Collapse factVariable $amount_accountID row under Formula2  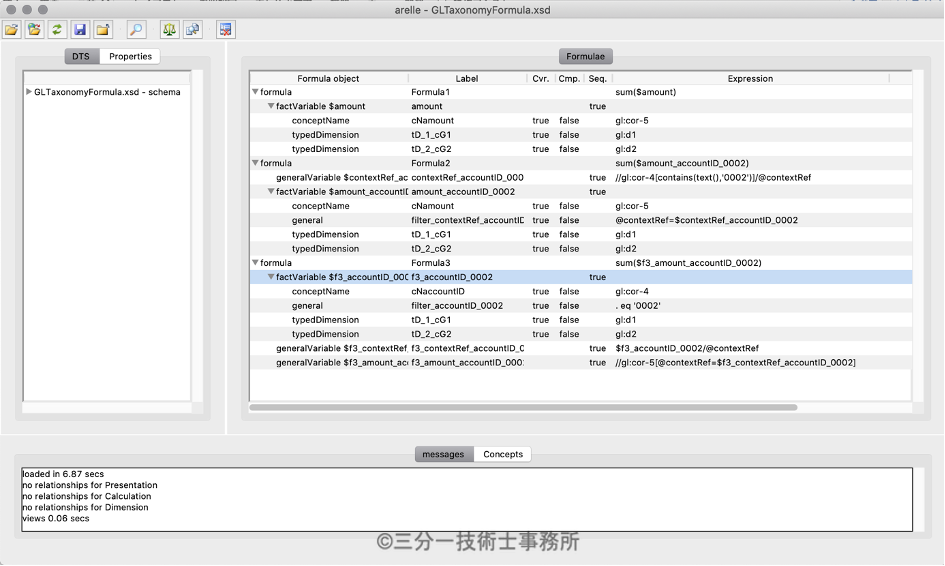(271, 192)
